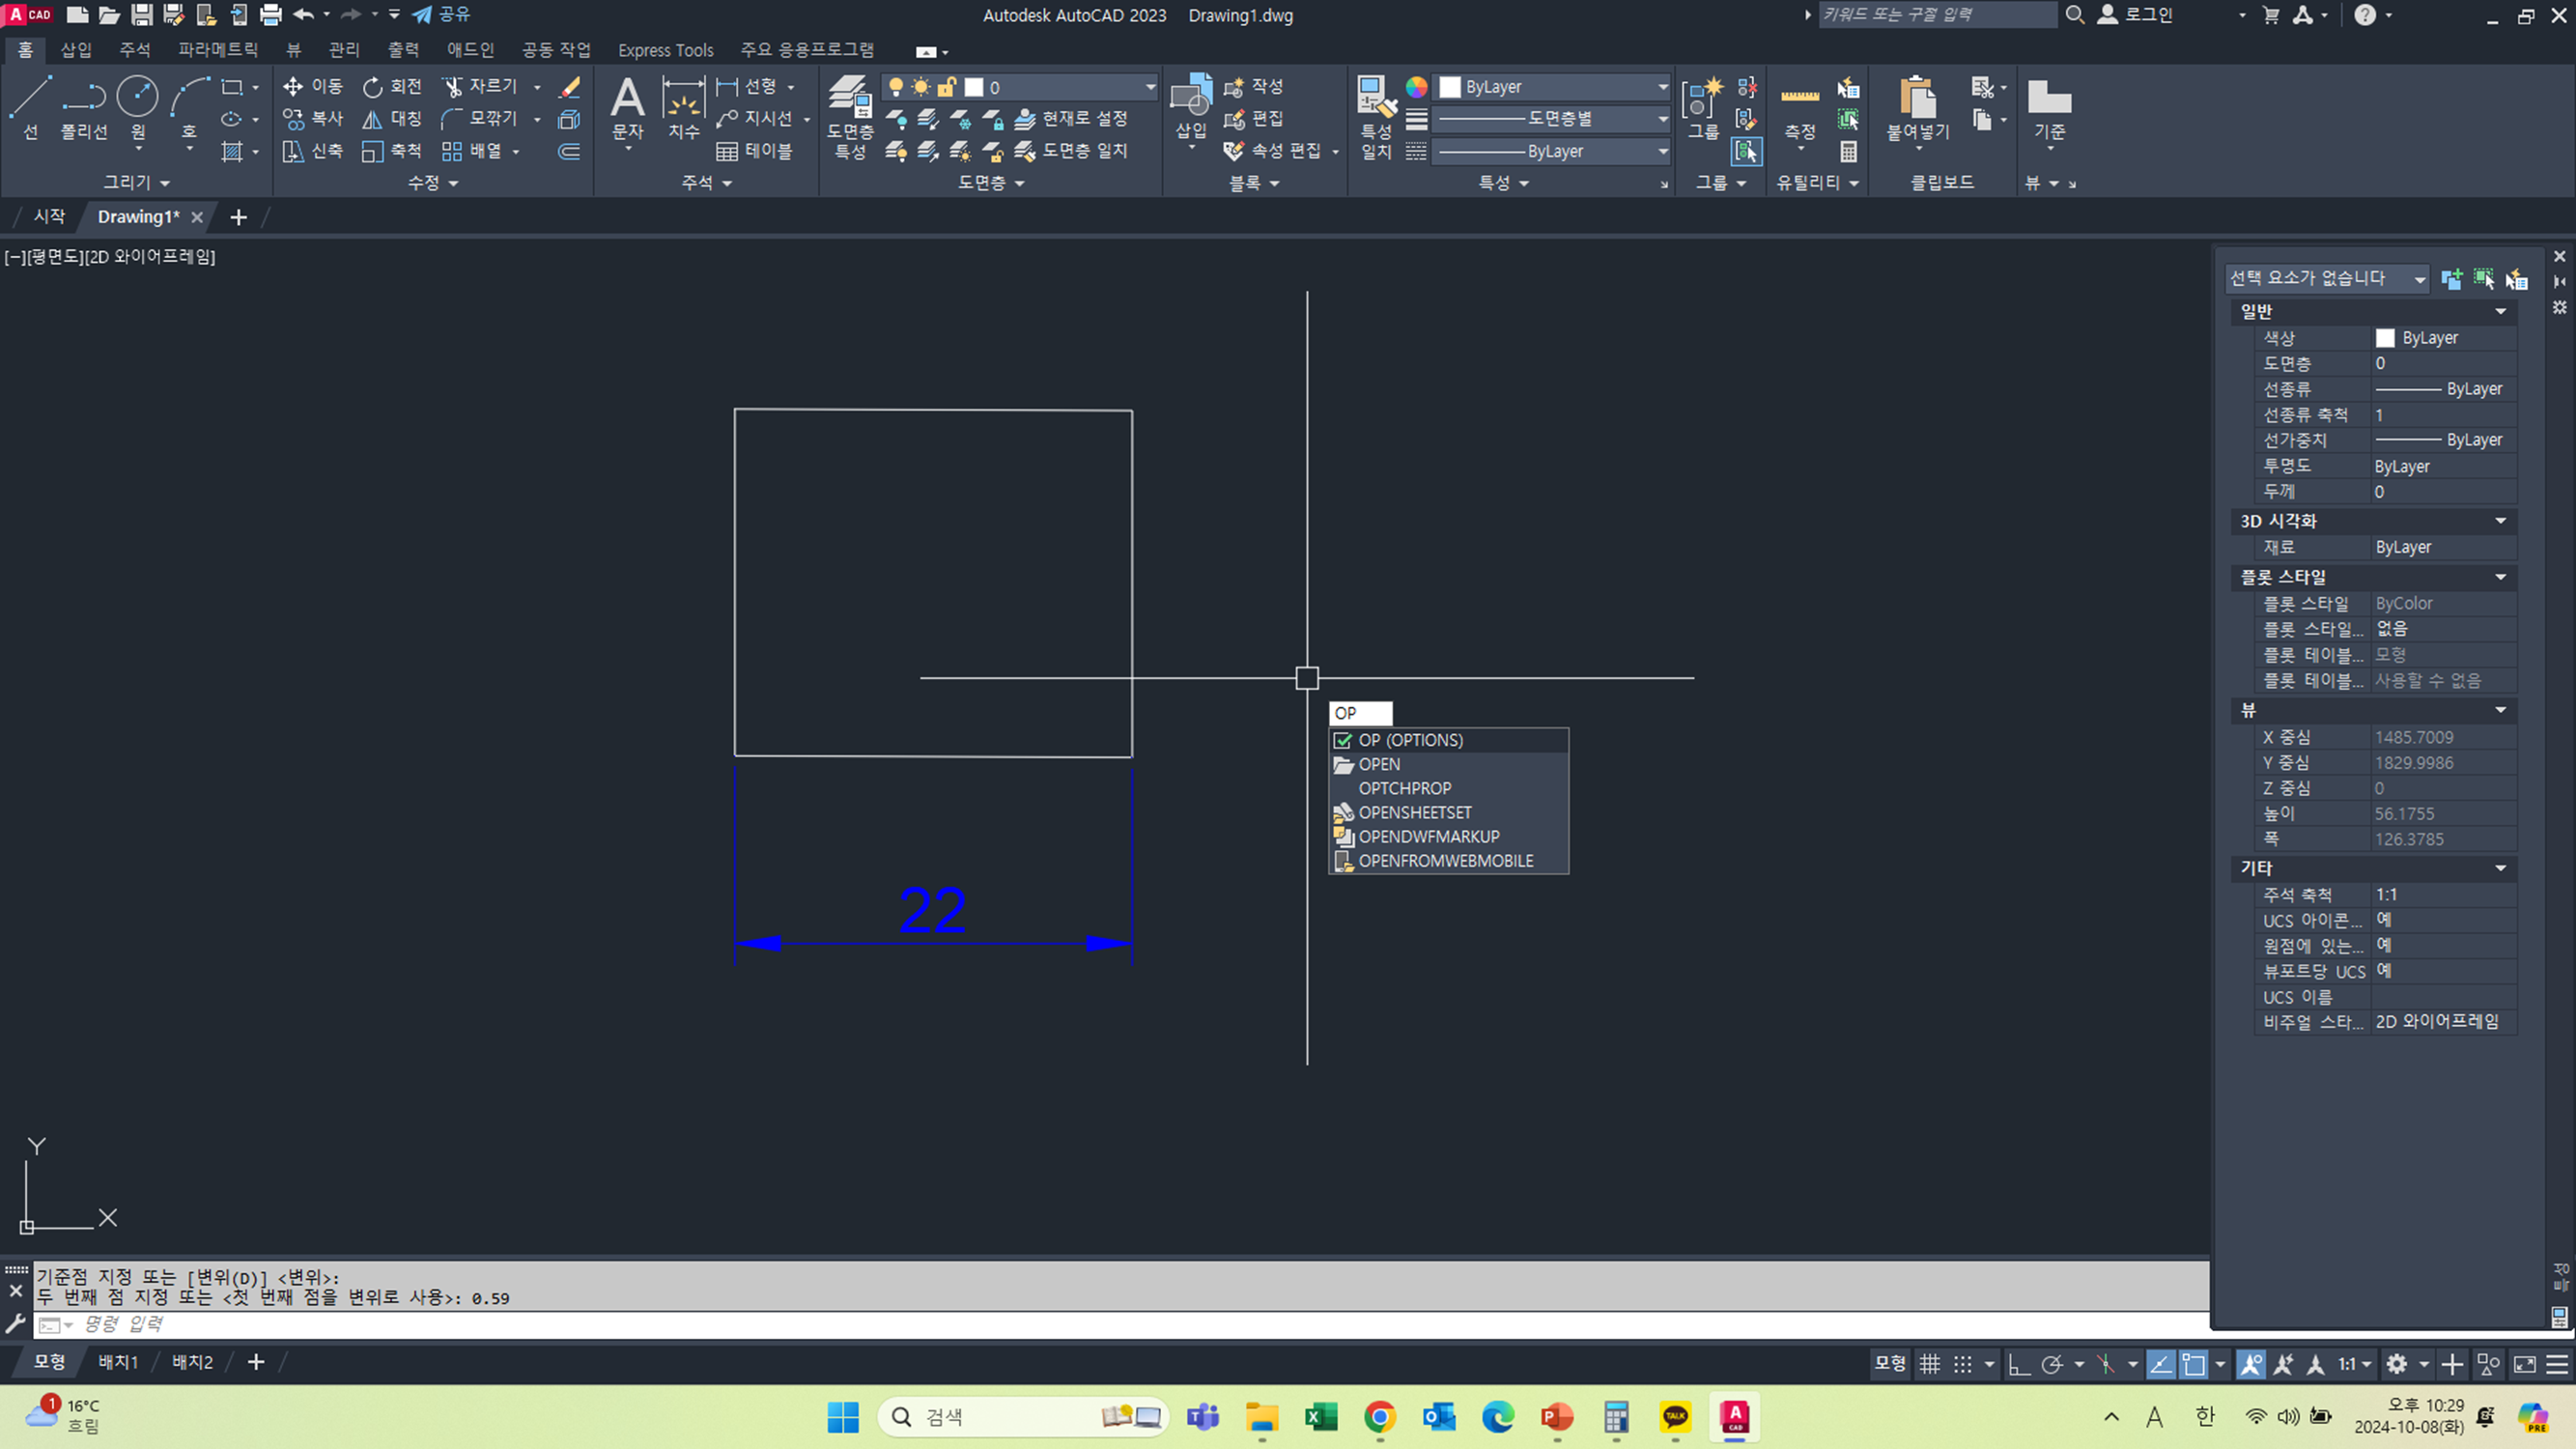This screenshot has height=1449, width=2576.
Task: Toggle polar tracking in the status bar
Action: 2052,1364
